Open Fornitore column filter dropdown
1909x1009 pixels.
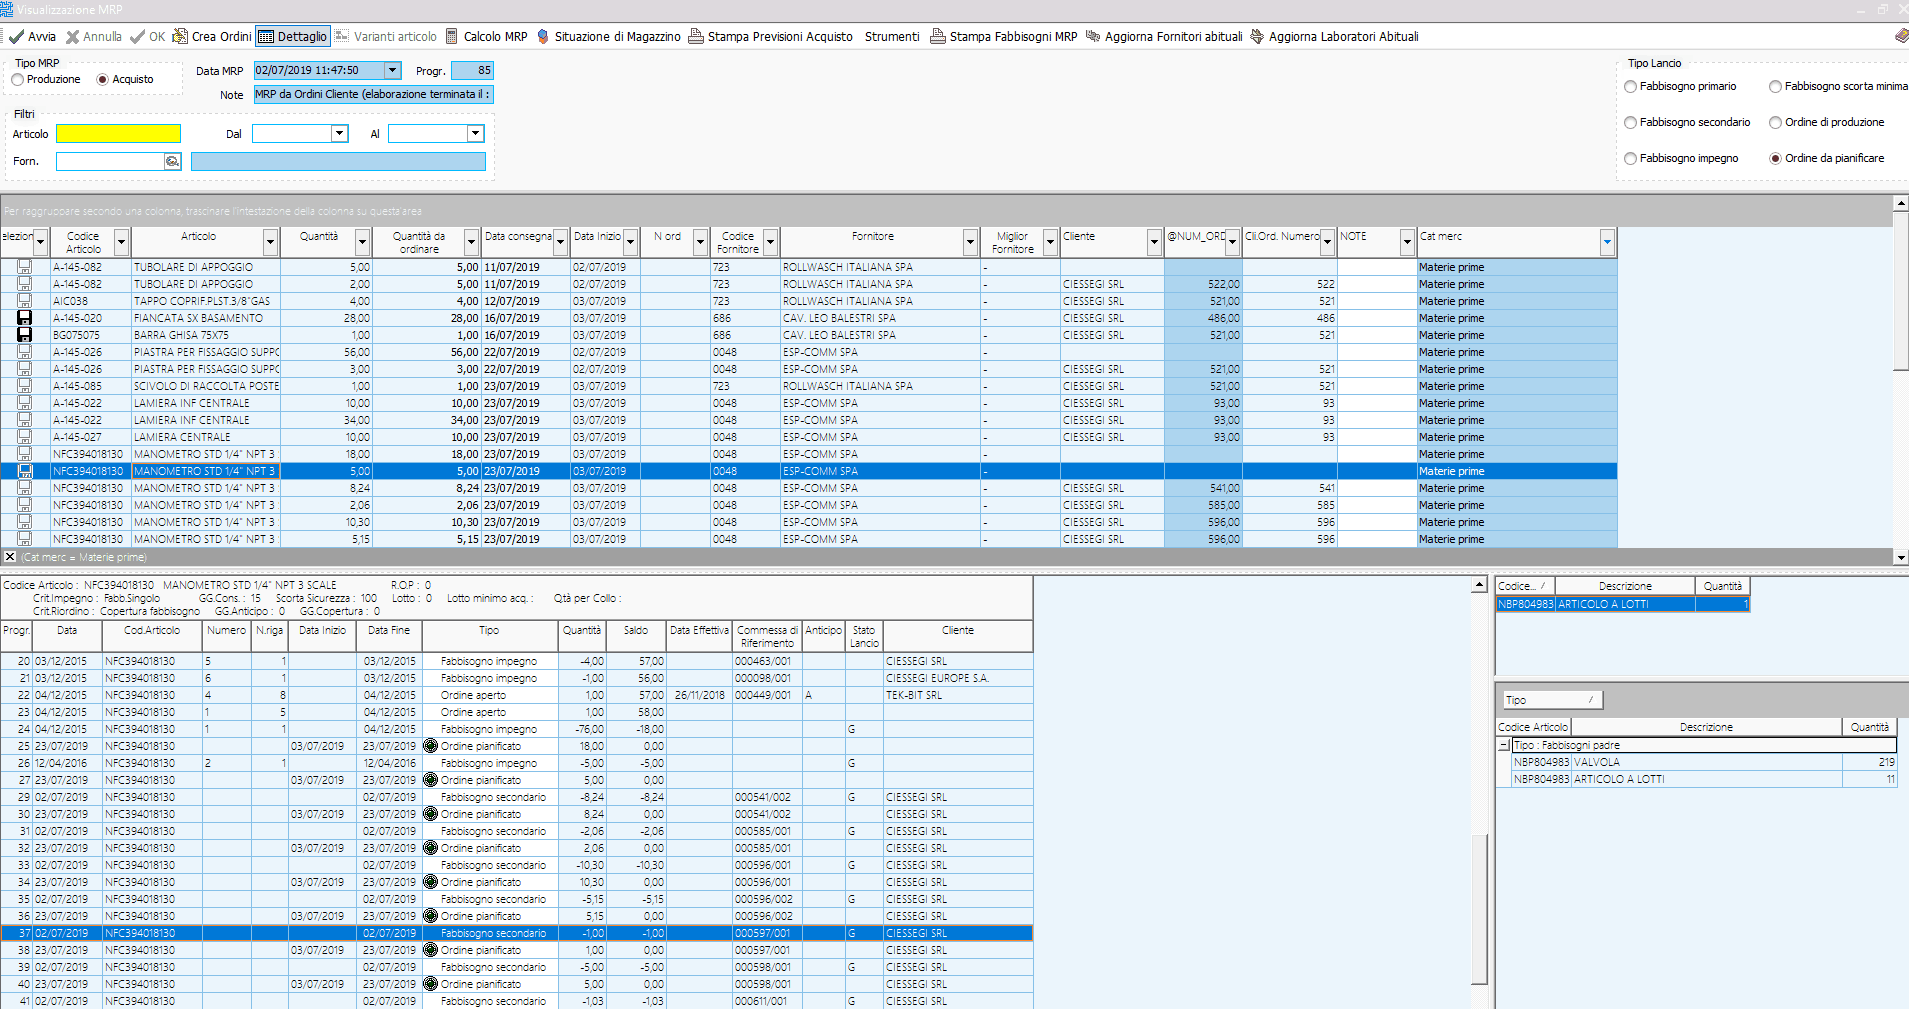pyautogui.click(x=970, y=242)
